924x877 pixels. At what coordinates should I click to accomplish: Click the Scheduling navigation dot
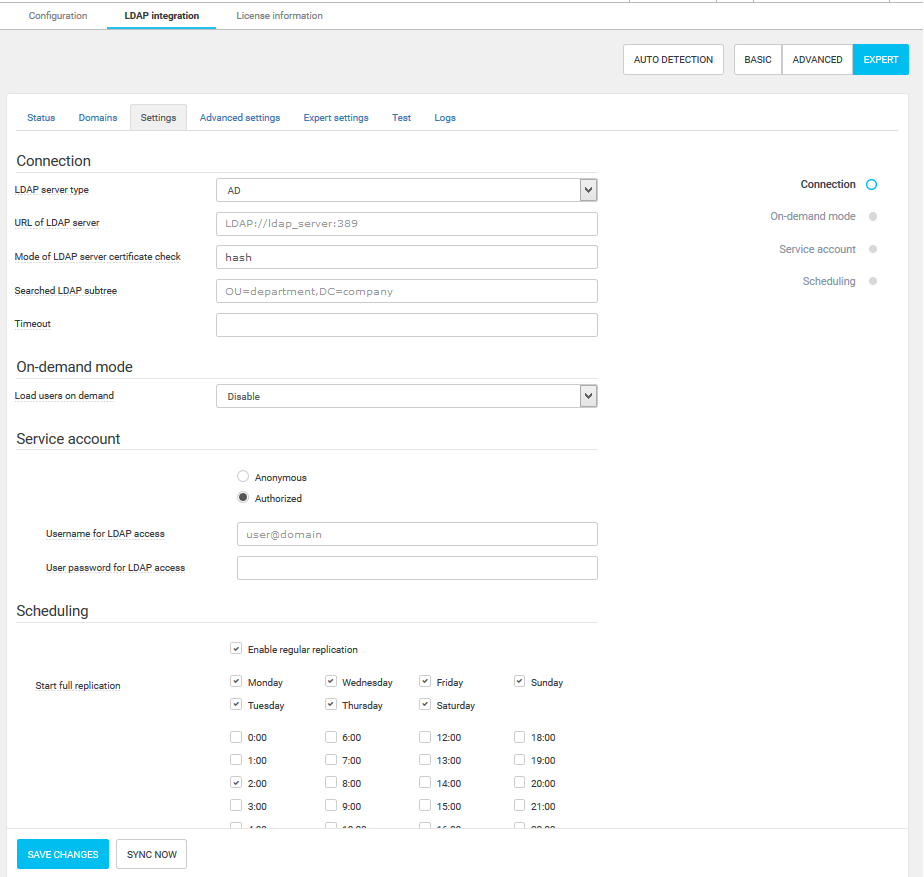click(x=873, y=282)
